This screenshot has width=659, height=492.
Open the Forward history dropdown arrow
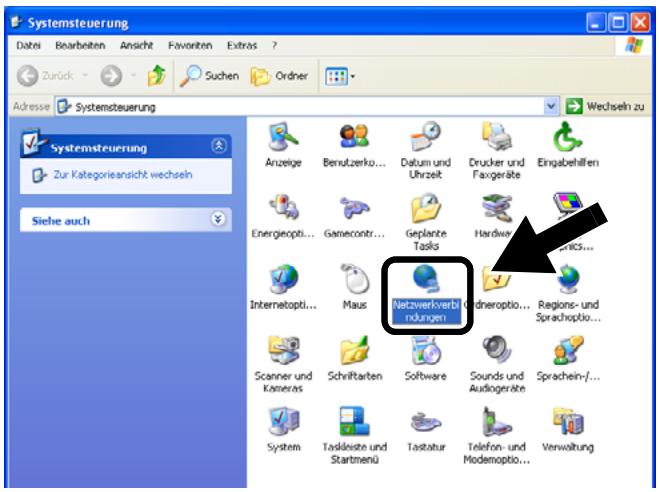click(133, 76)
